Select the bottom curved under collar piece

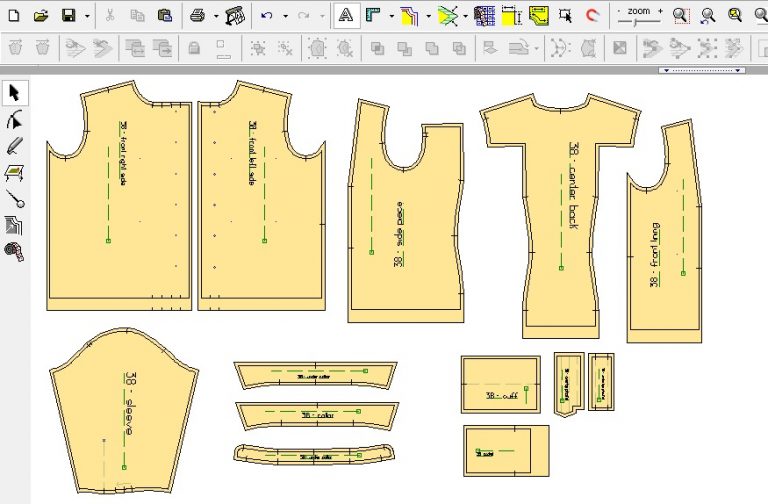click(x=314, y=454)
